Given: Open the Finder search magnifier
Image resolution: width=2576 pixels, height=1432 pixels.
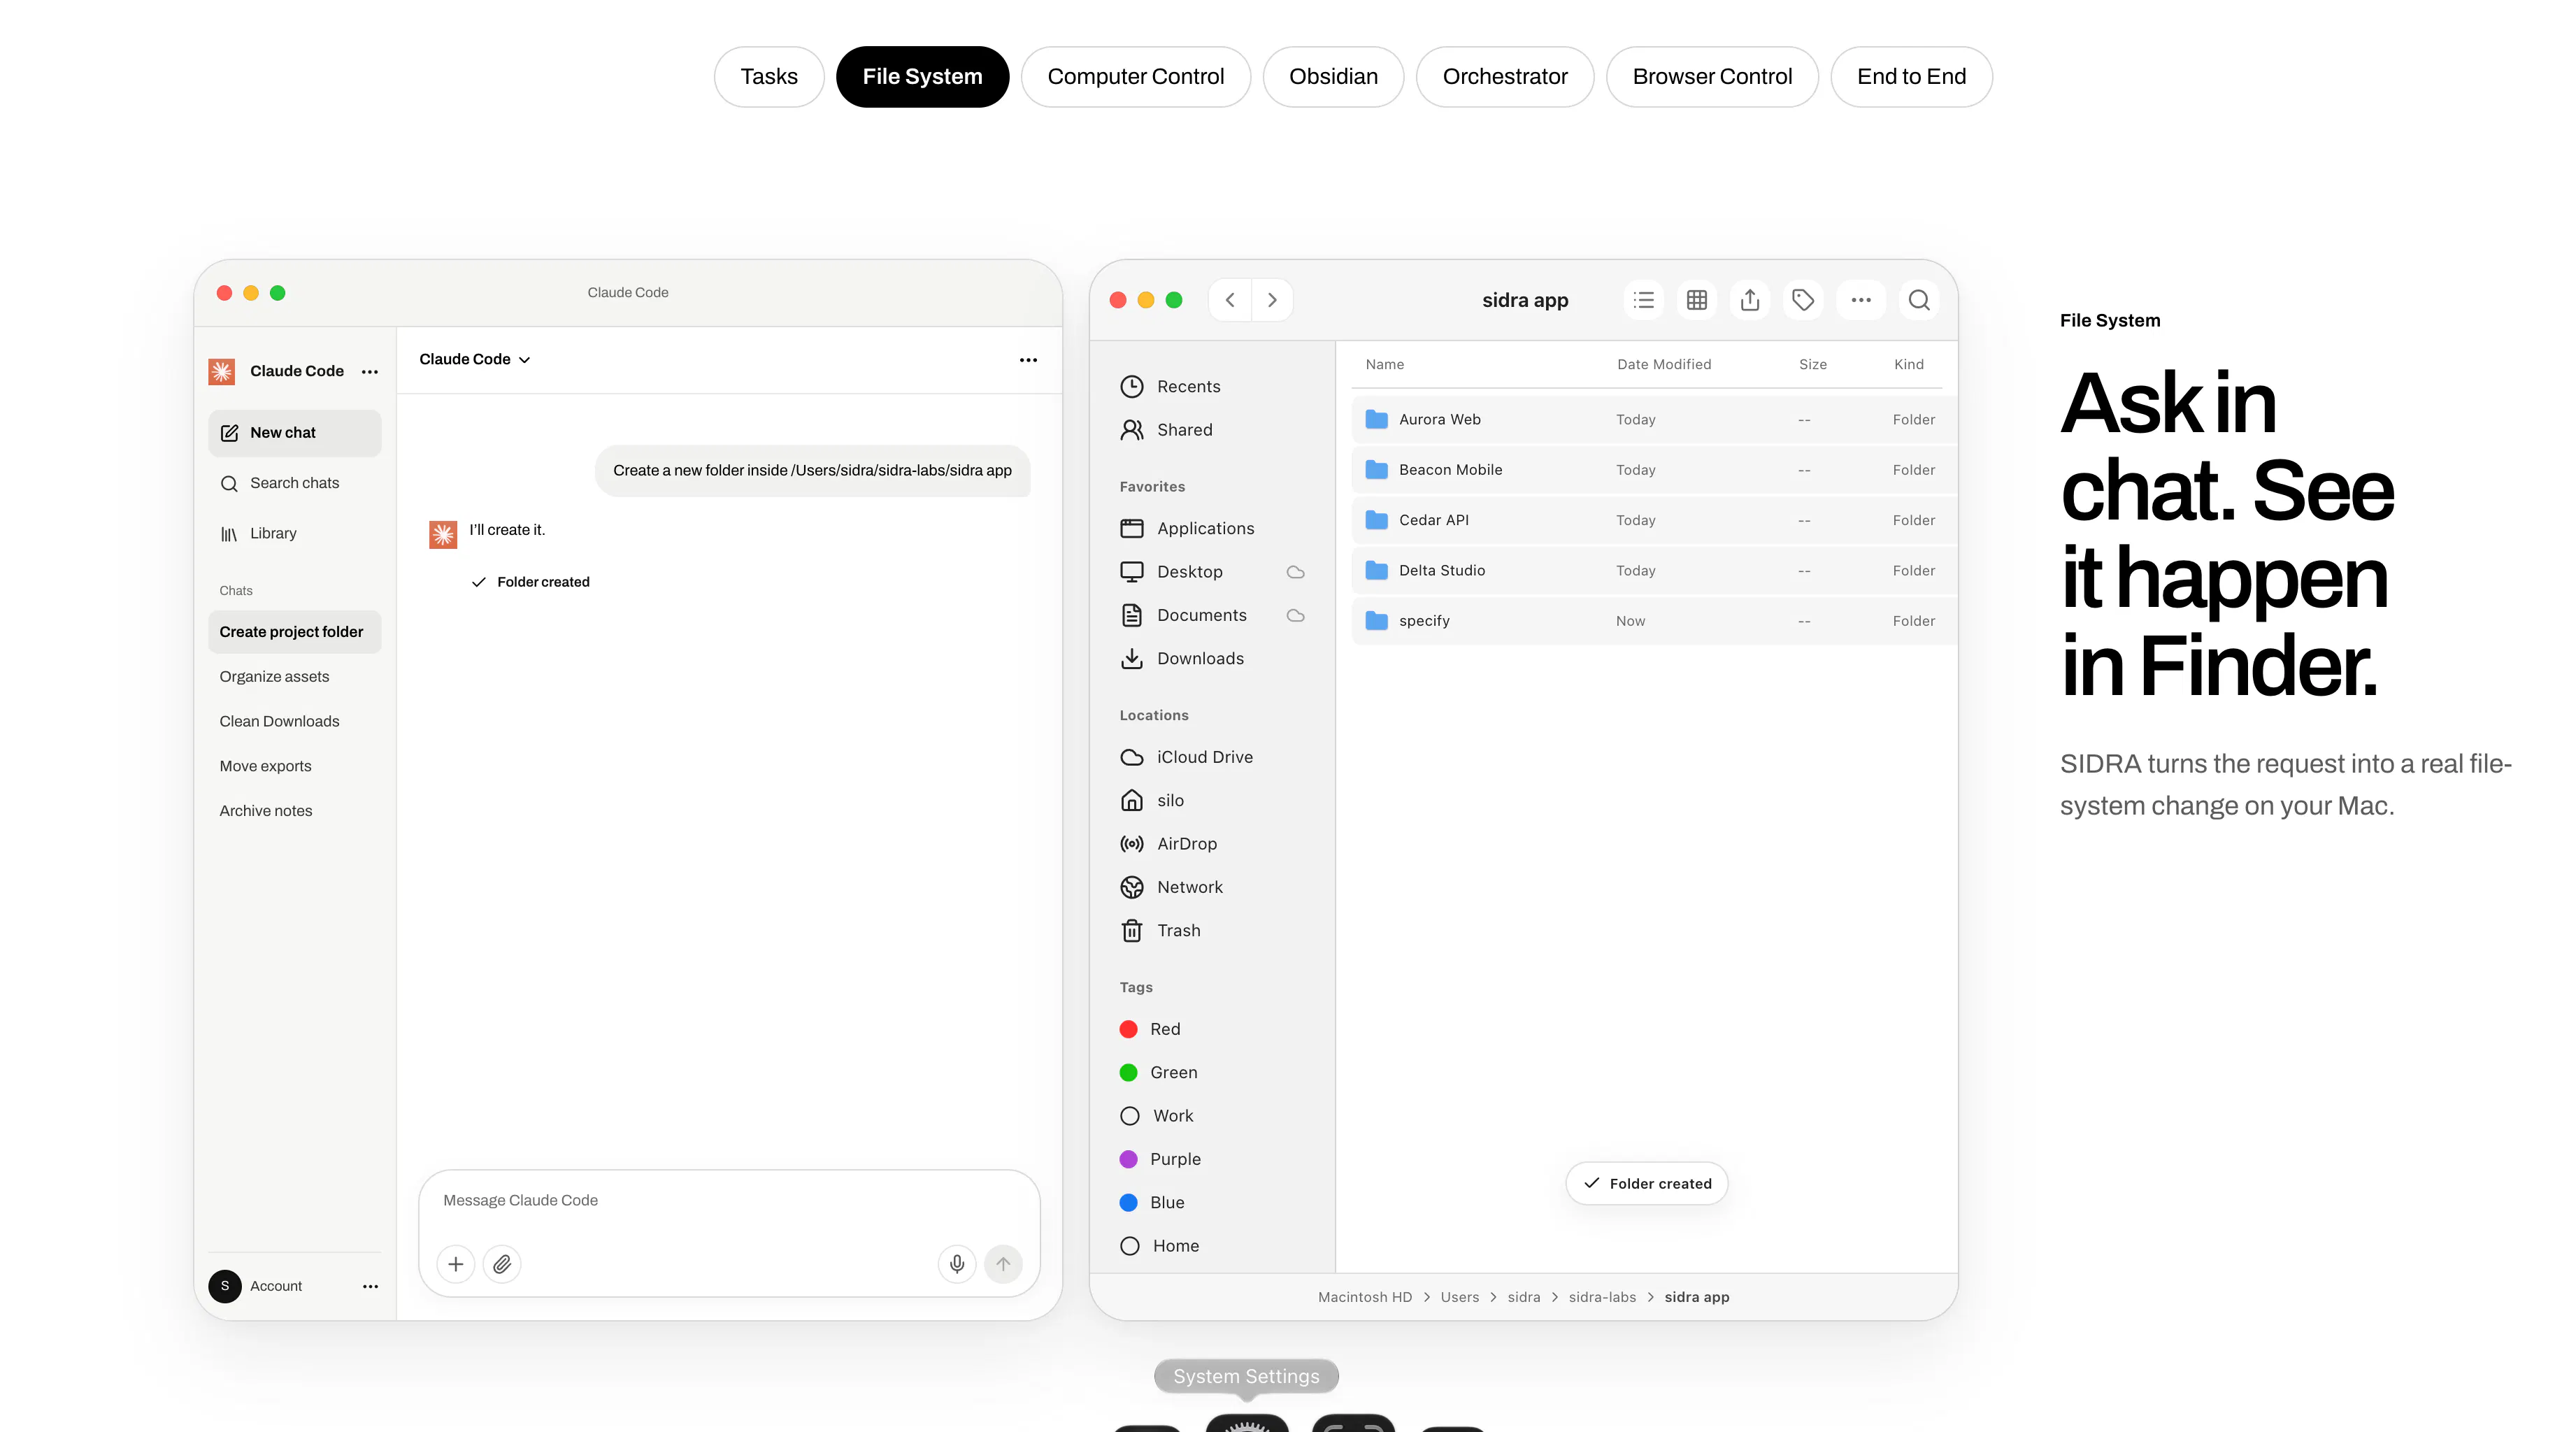Looking at the screenshot, I should tap(1919, 300).
